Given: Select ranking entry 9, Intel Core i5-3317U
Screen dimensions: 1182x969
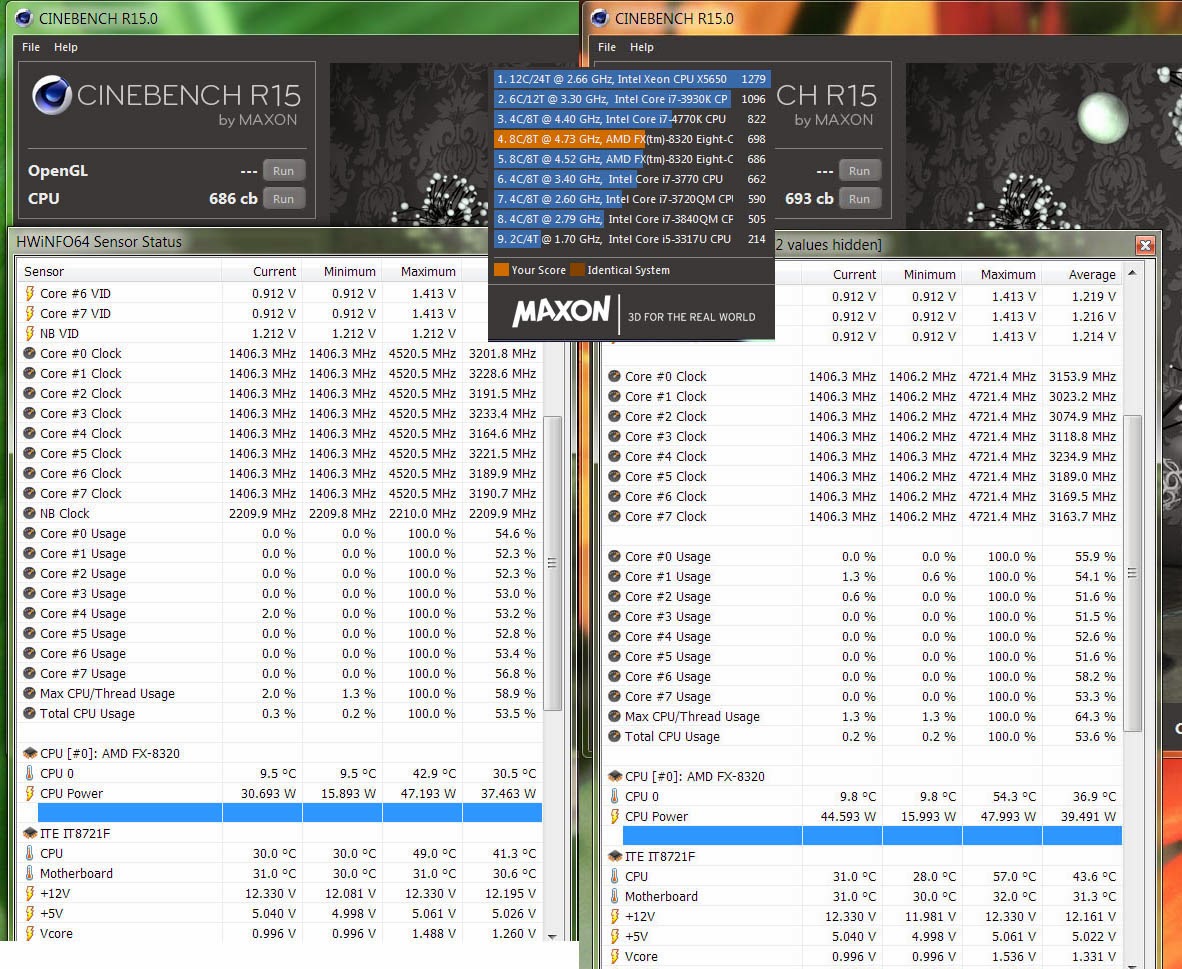Looking at the screenshot, I should [632, 239].
